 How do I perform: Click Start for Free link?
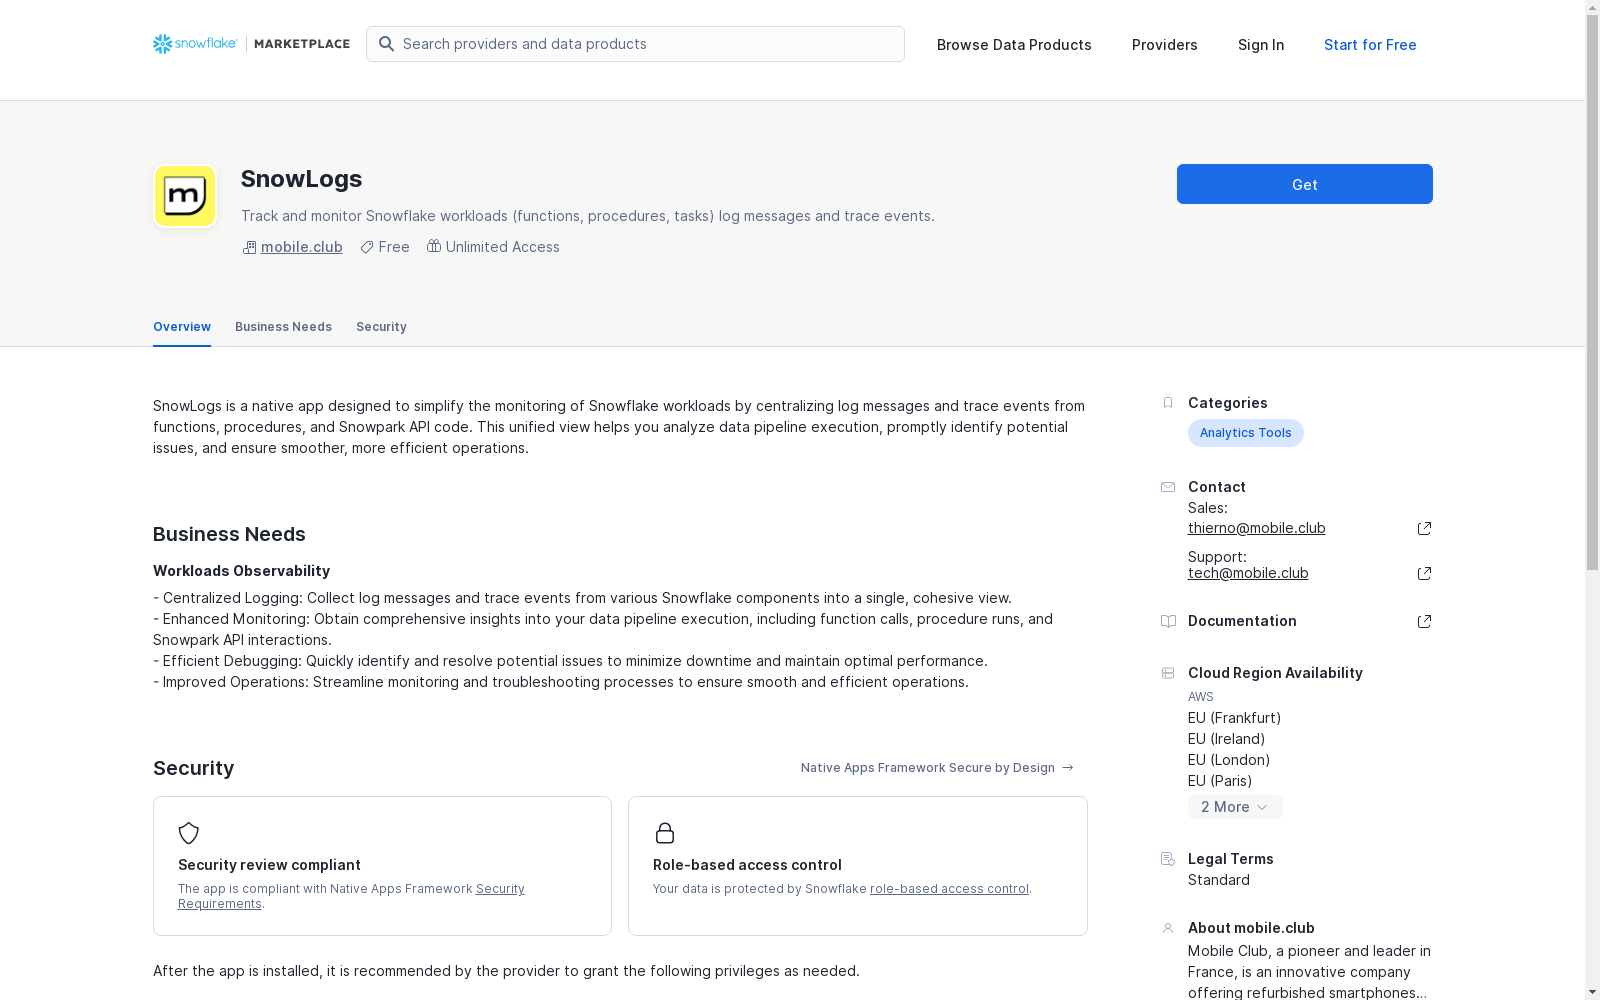[1370, 45]
